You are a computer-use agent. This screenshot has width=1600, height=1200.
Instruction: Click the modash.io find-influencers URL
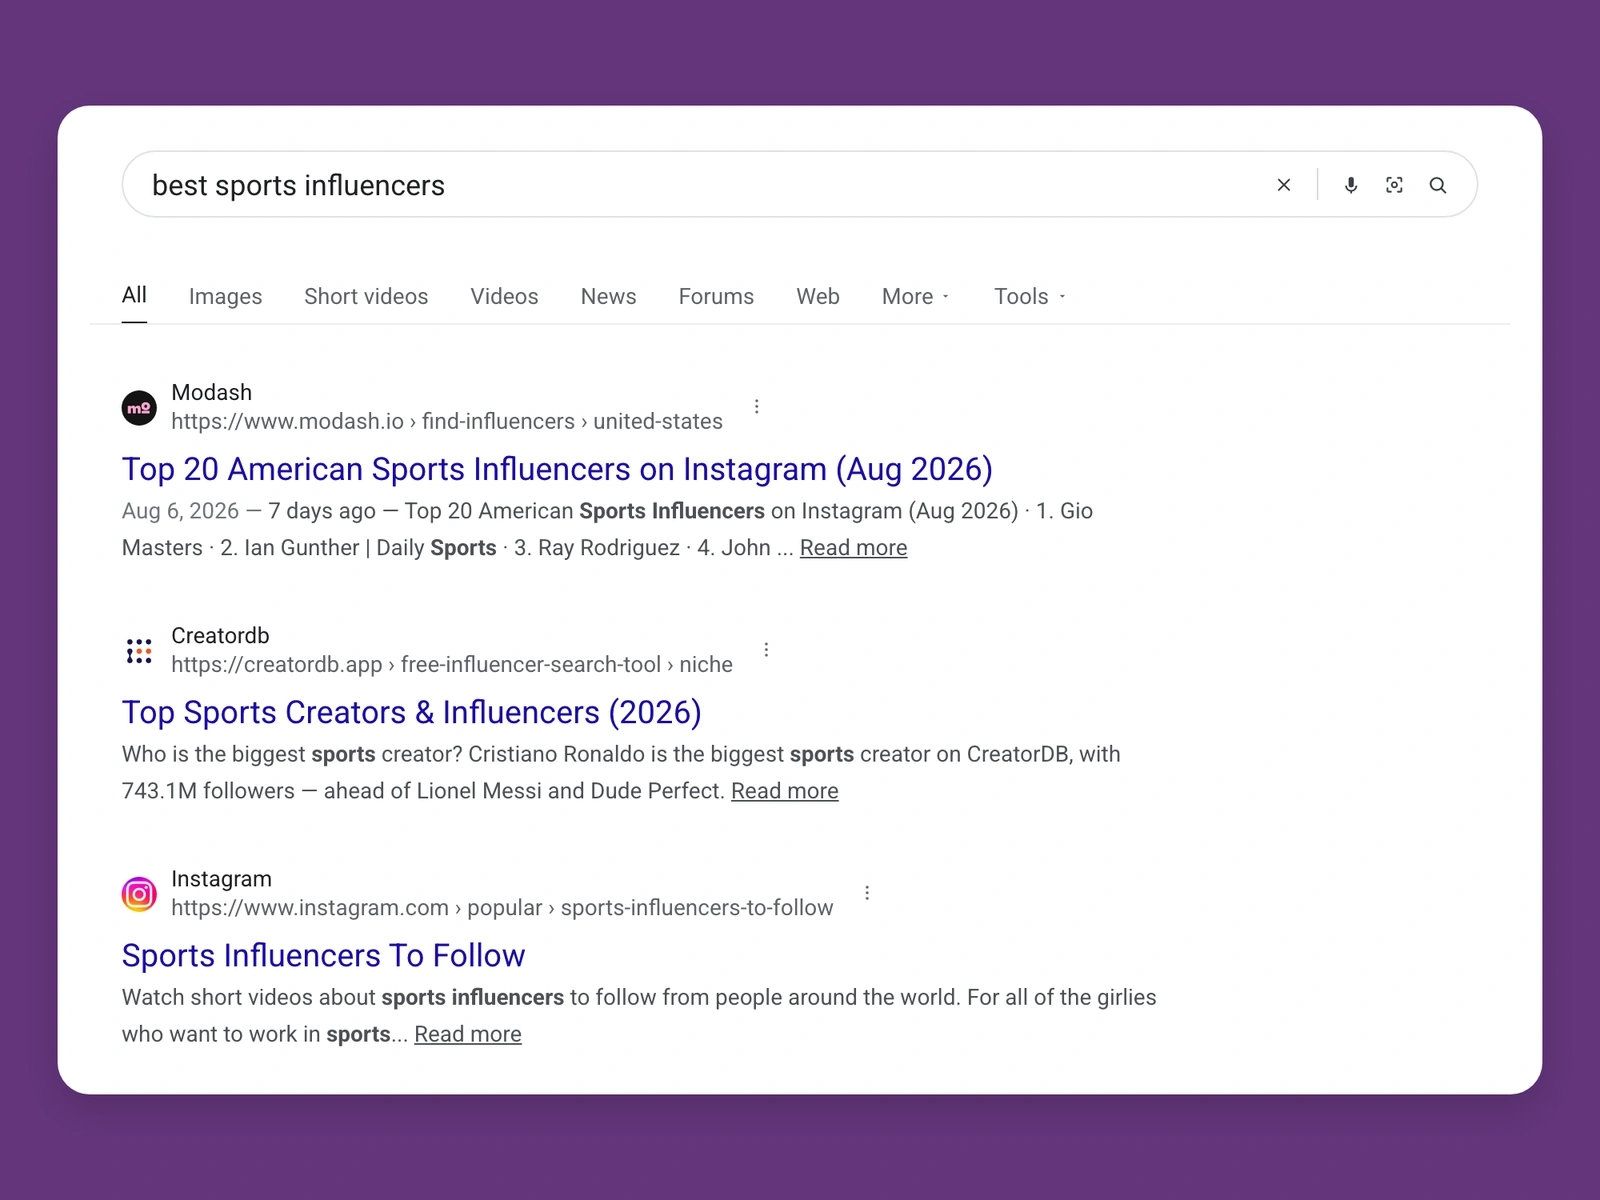(447, 421)
